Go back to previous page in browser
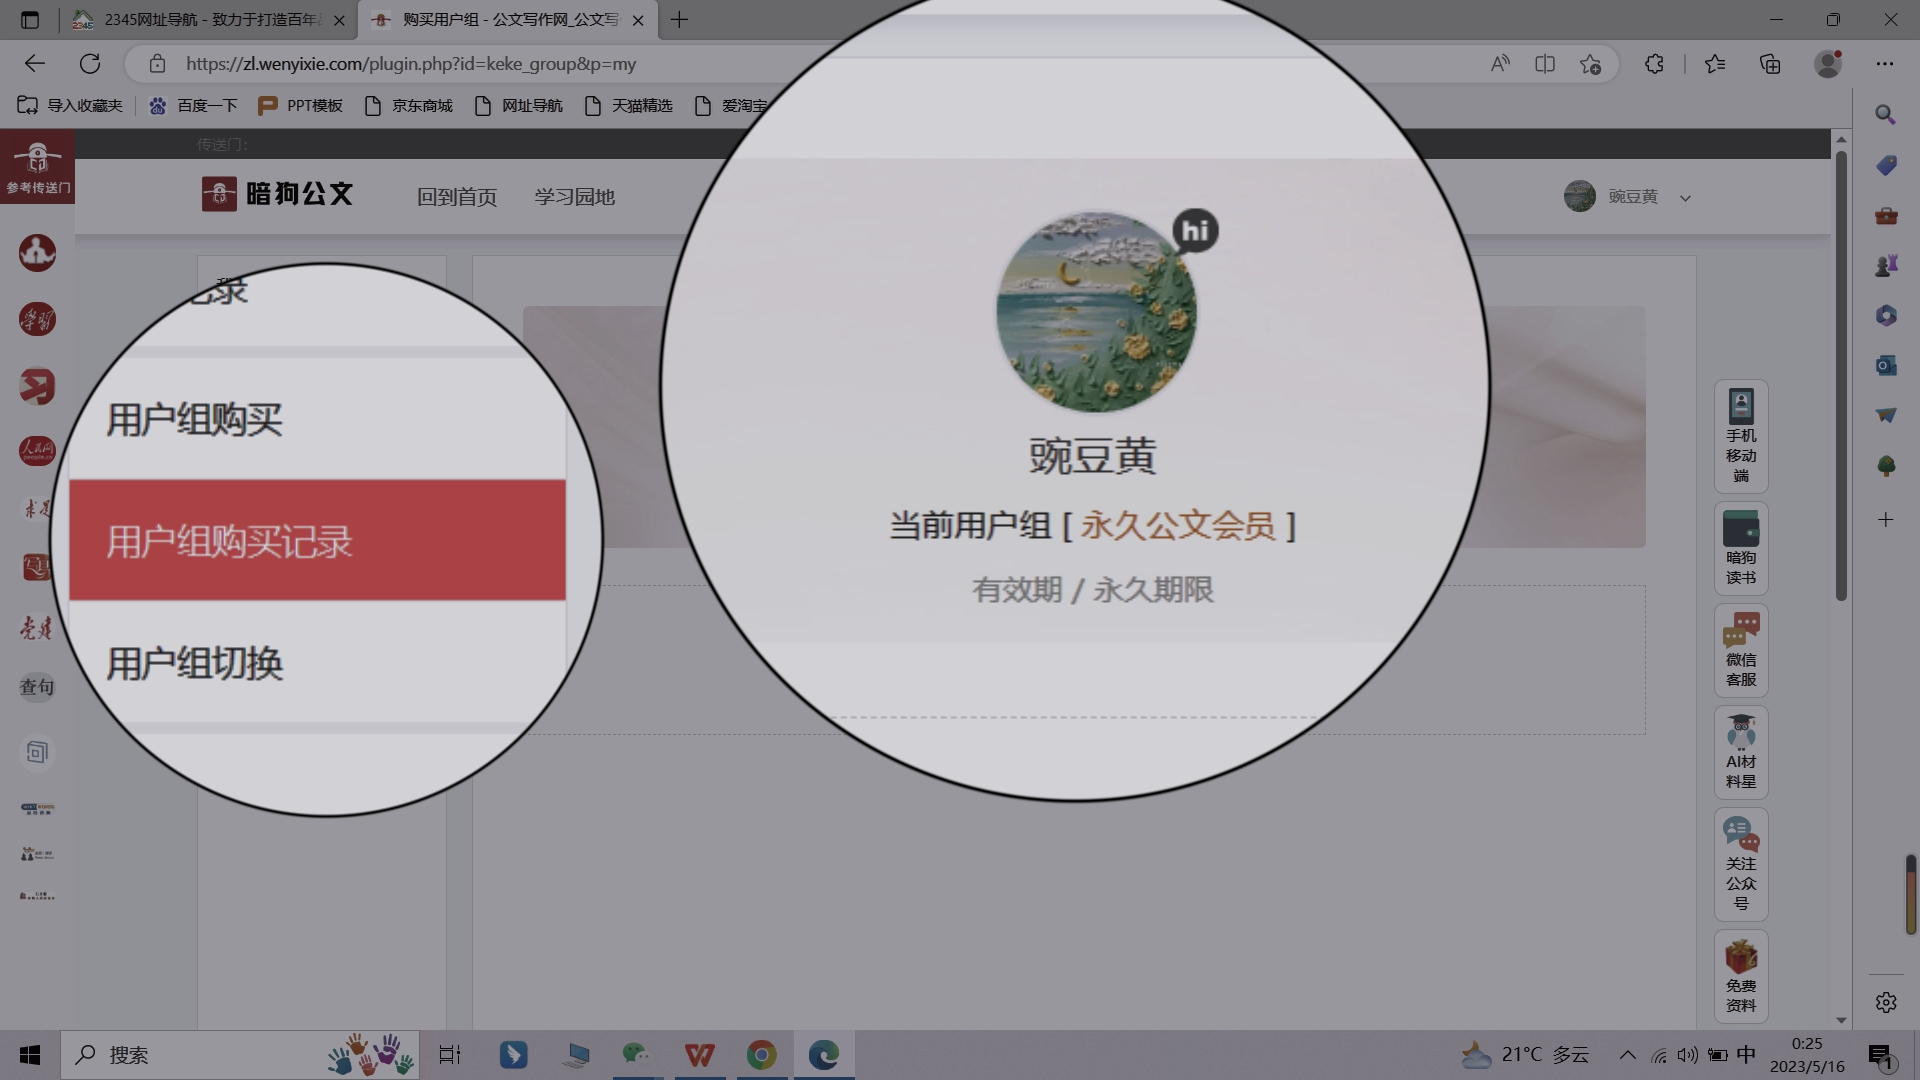Viewport: 1920px width, 1080px height. click(x=35, y=64)
